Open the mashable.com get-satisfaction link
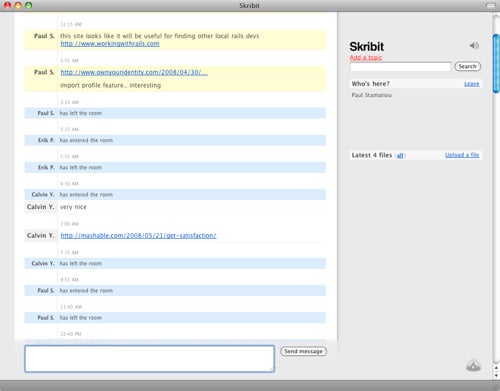The image size is (500, 391). click(x=138, y=236)
